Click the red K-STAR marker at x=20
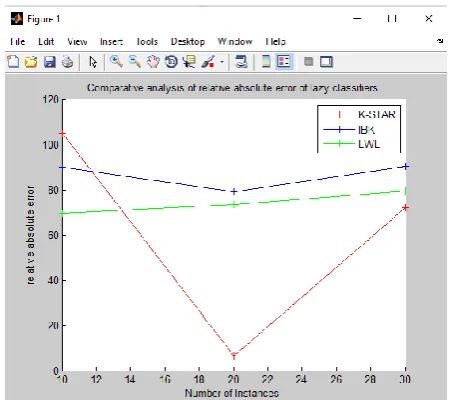449x400 pixels. point(234,356)
